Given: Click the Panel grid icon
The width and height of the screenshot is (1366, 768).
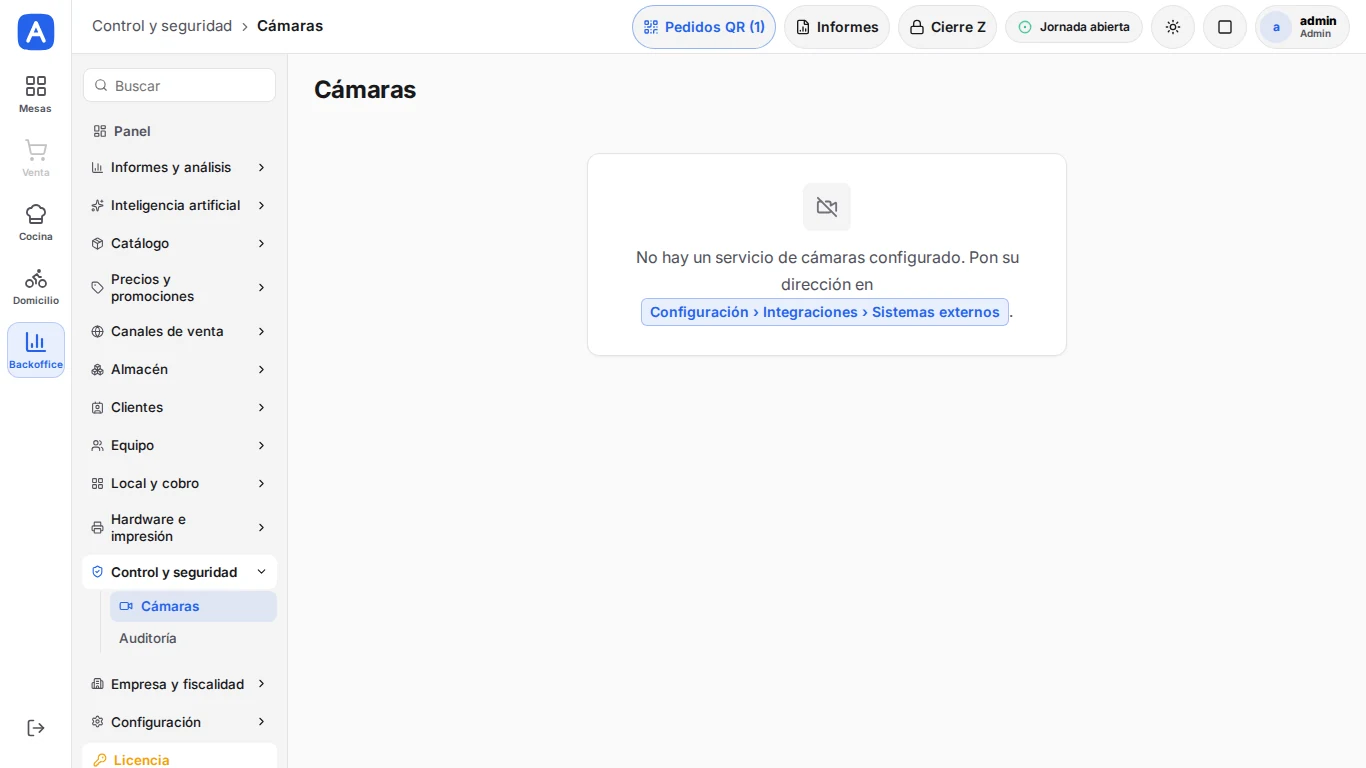Looking at the screenshot, I should [x=99, y=131].
